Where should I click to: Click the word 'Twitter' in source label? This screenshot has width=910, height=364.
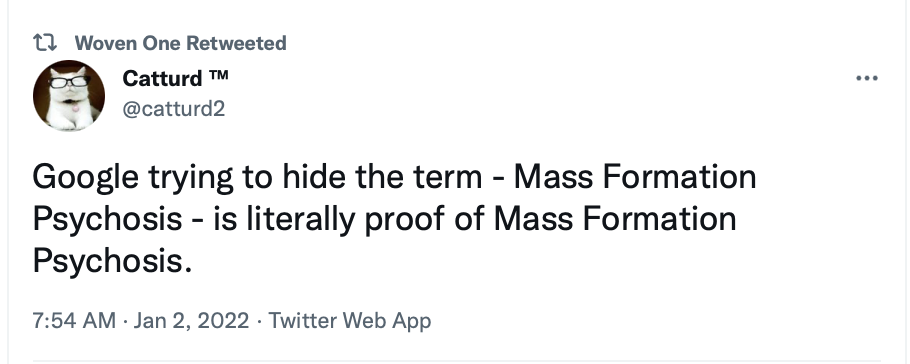tap(302, 320)
